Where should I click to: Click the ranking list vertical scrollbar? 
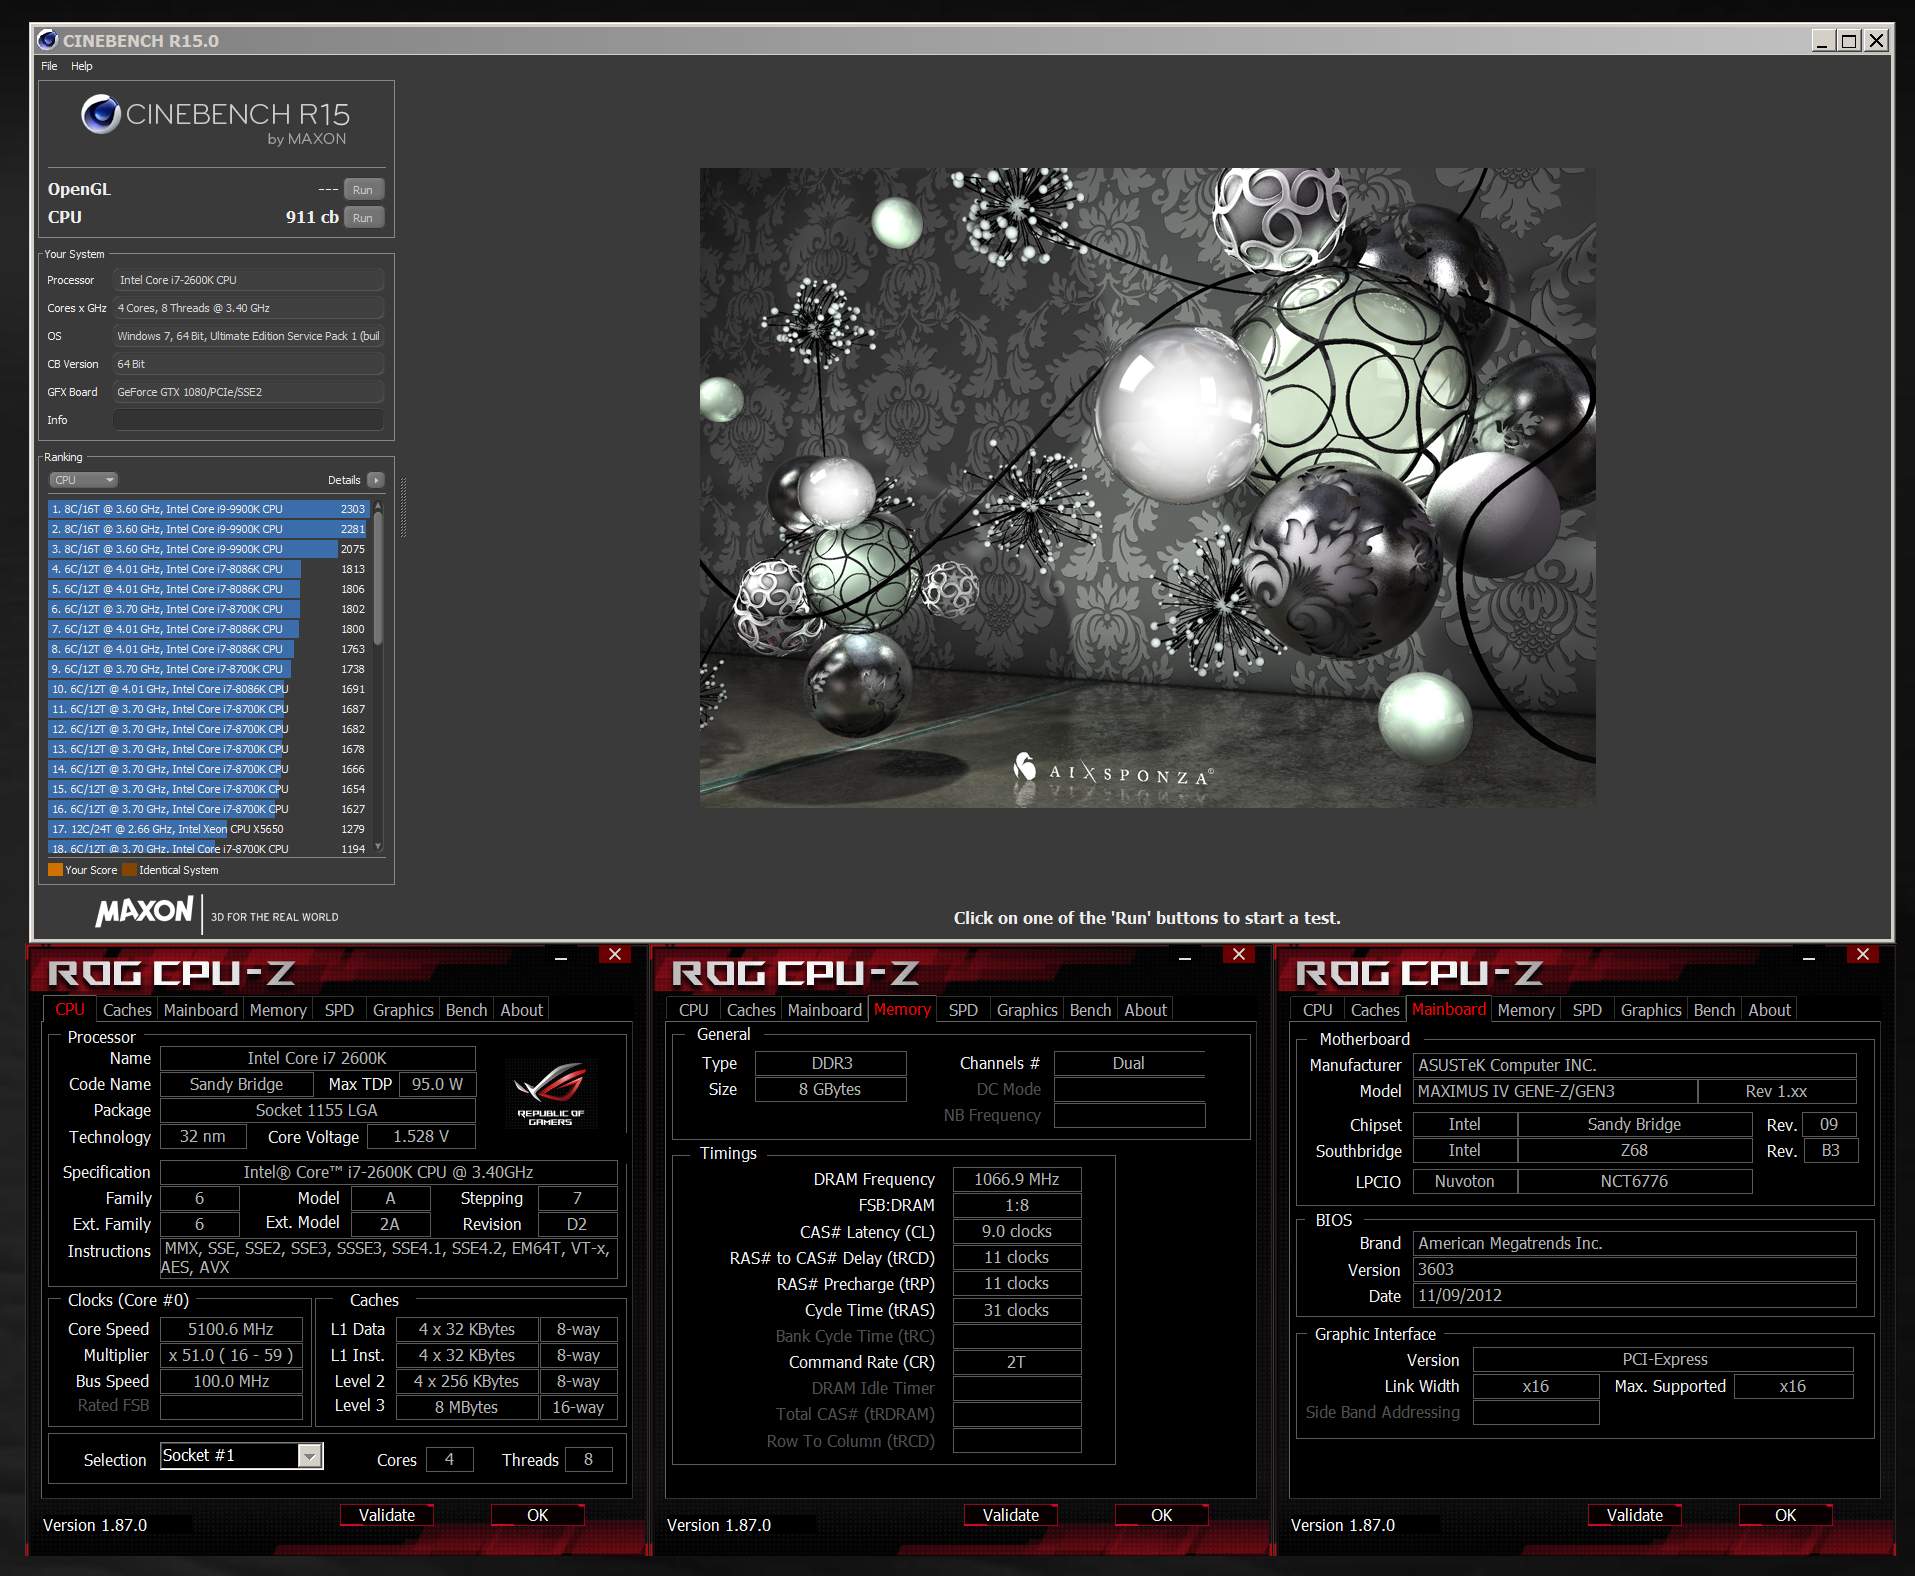[x=378, y=577]
